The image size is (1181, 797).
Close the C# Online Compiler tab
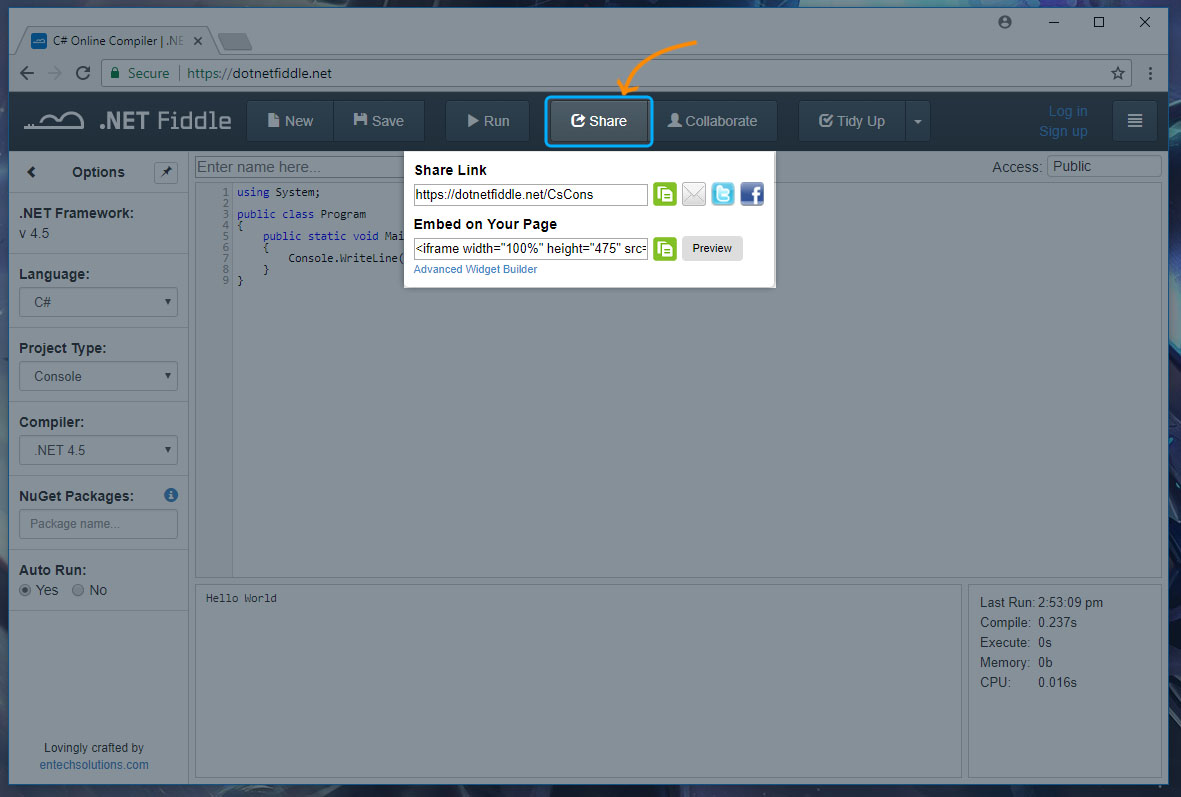pos(197,41)
